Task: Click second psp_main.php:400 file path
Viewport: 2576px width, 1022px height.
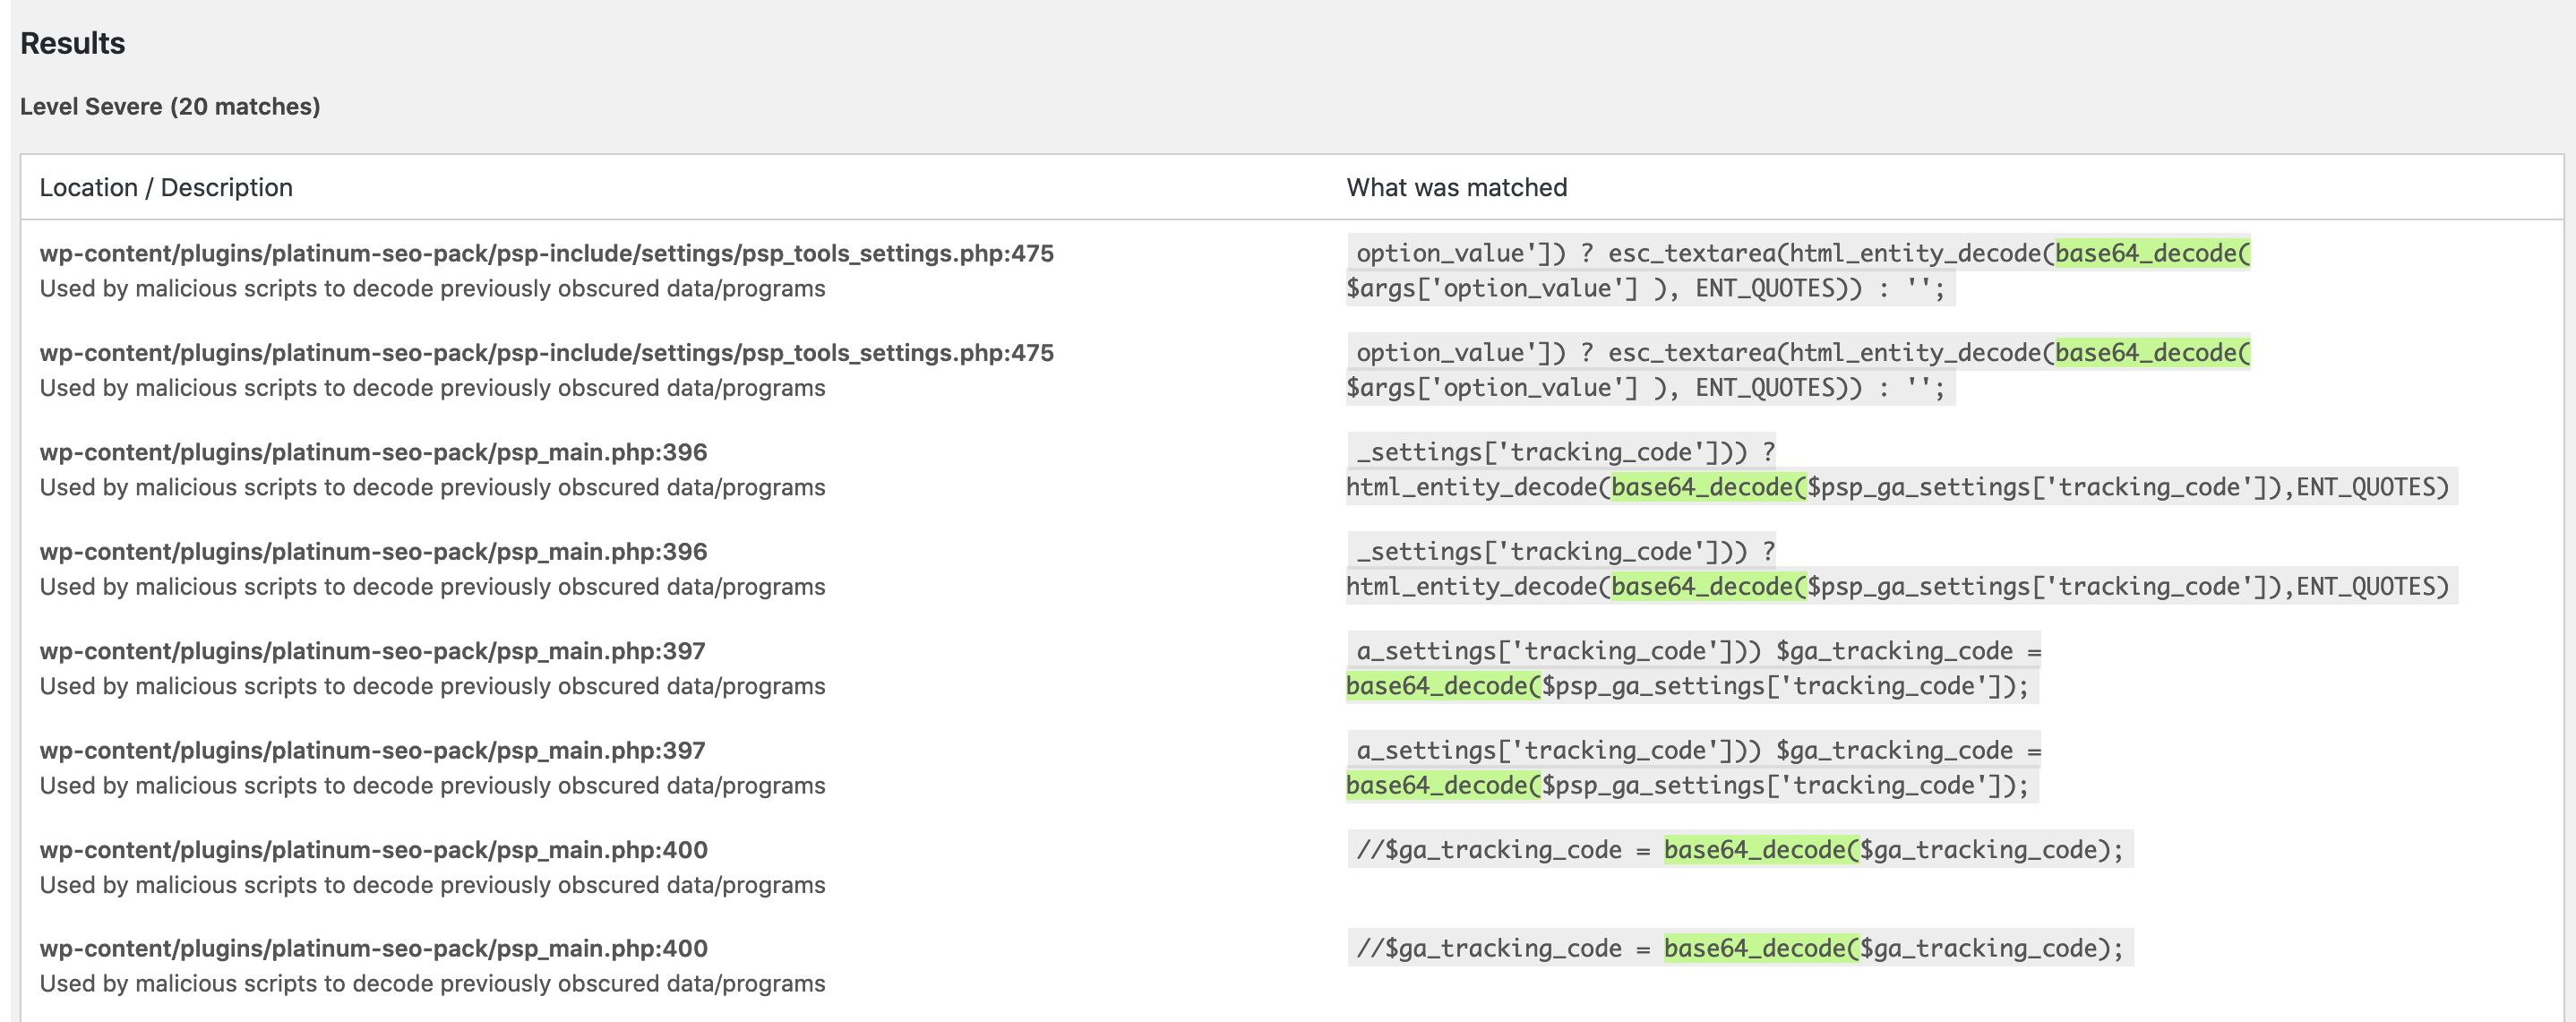Action: pos(373,948)
